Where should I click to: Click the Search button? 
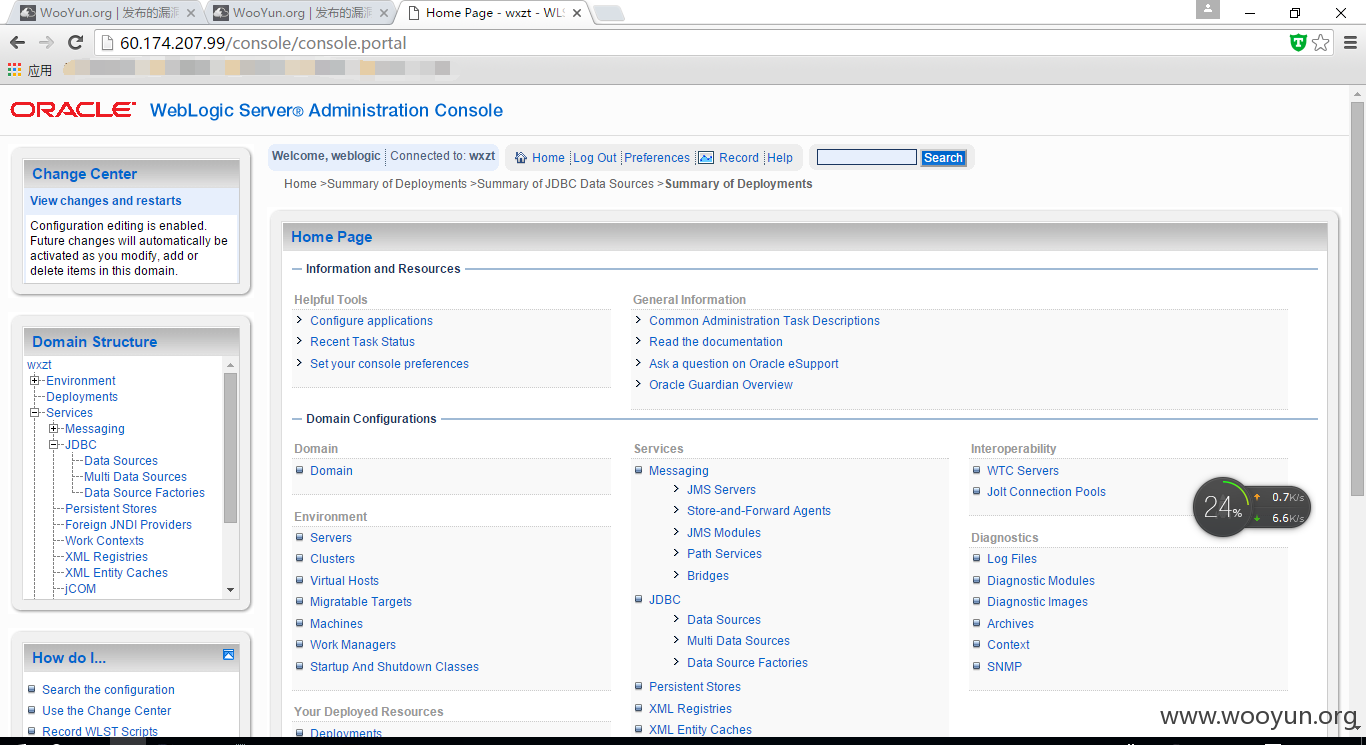click(943, 158)
